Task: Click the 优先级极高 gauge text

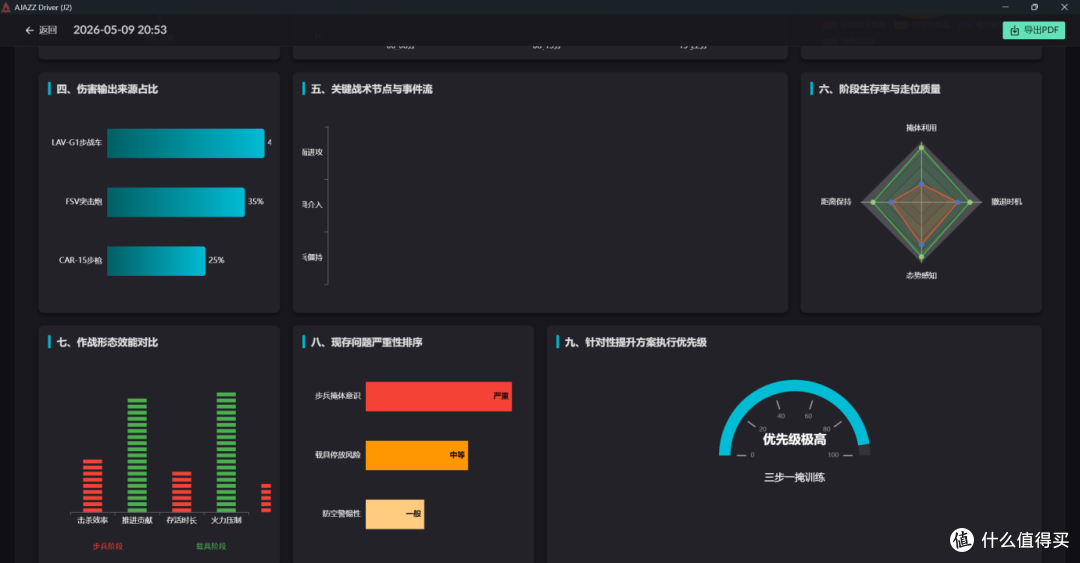Action: coord(794,440)
